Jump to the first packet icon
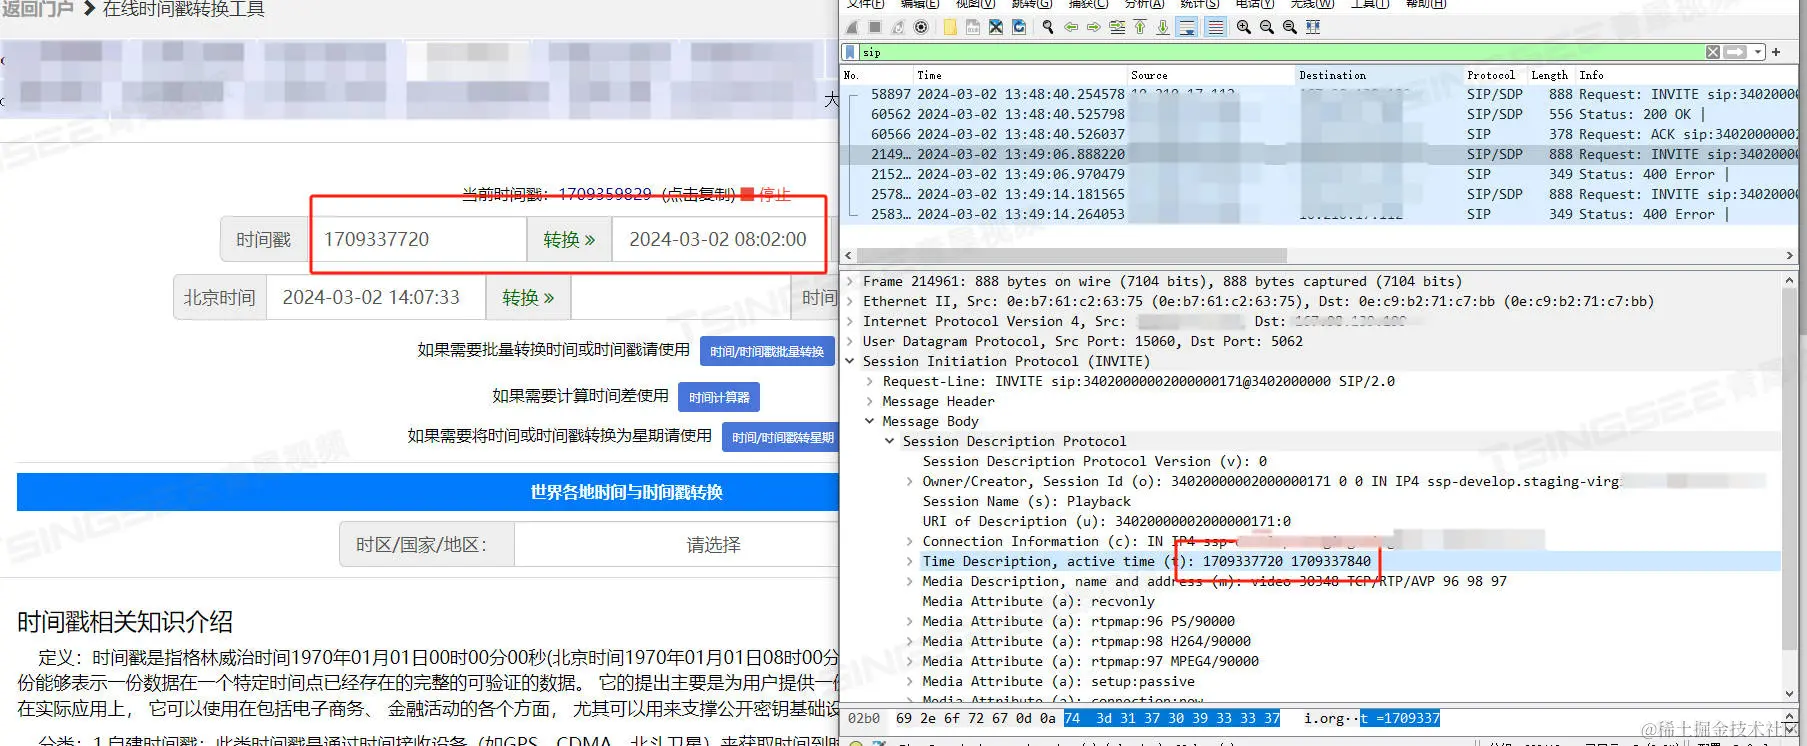Screen dimensions: 1807x746 (x=1140, y=27)
